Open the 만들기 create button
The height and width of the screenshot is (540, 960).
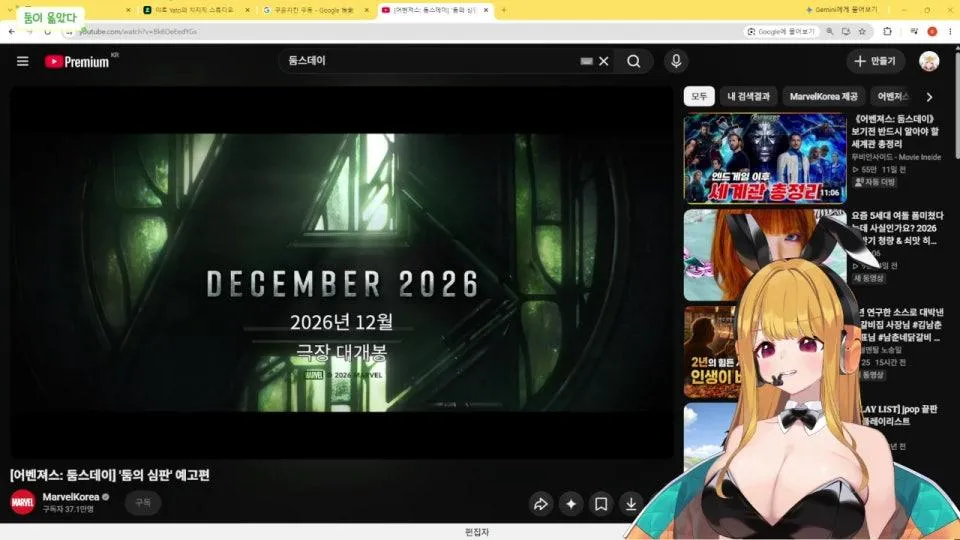(x=876, y=61)
